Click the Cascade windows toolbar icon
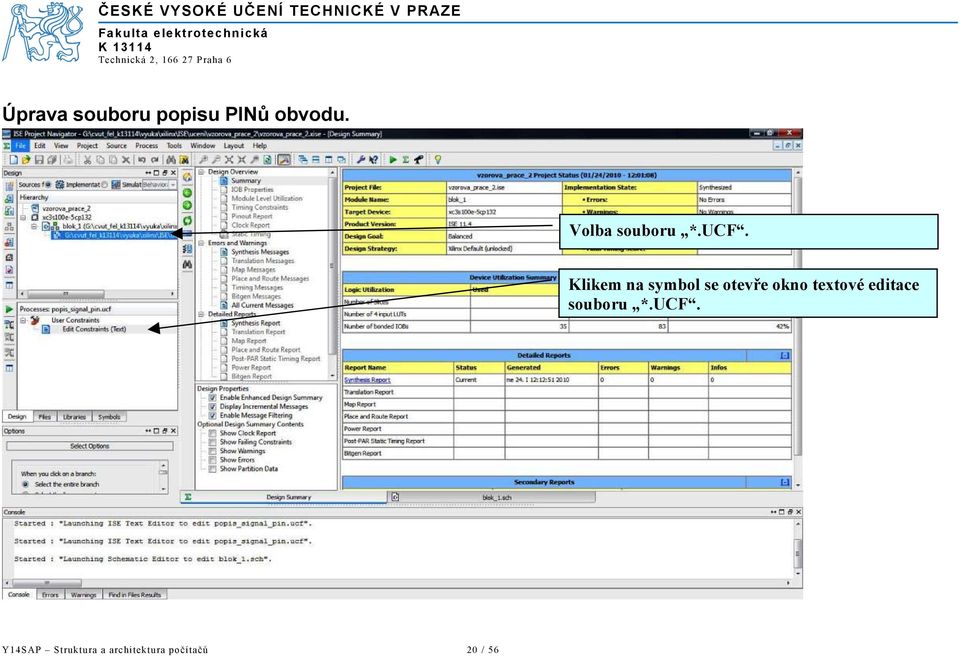This screenshot has height=657, width=960. tap(303, 160)
